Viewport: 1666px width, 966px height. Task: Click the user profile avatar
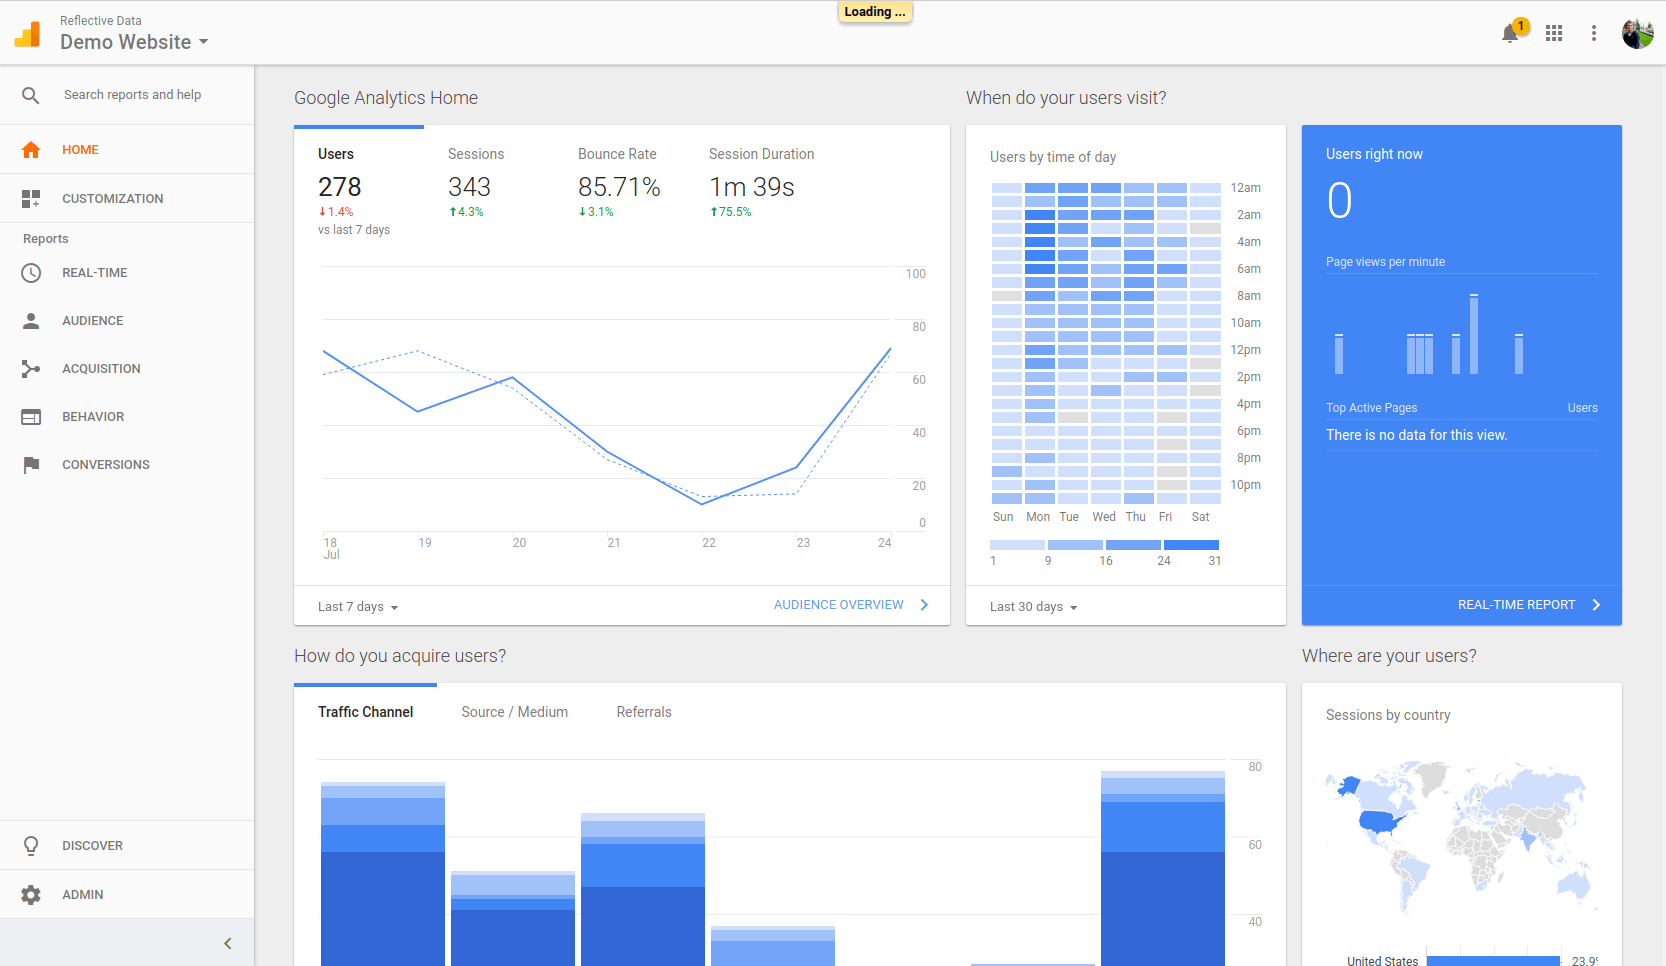click(1637, 34)
